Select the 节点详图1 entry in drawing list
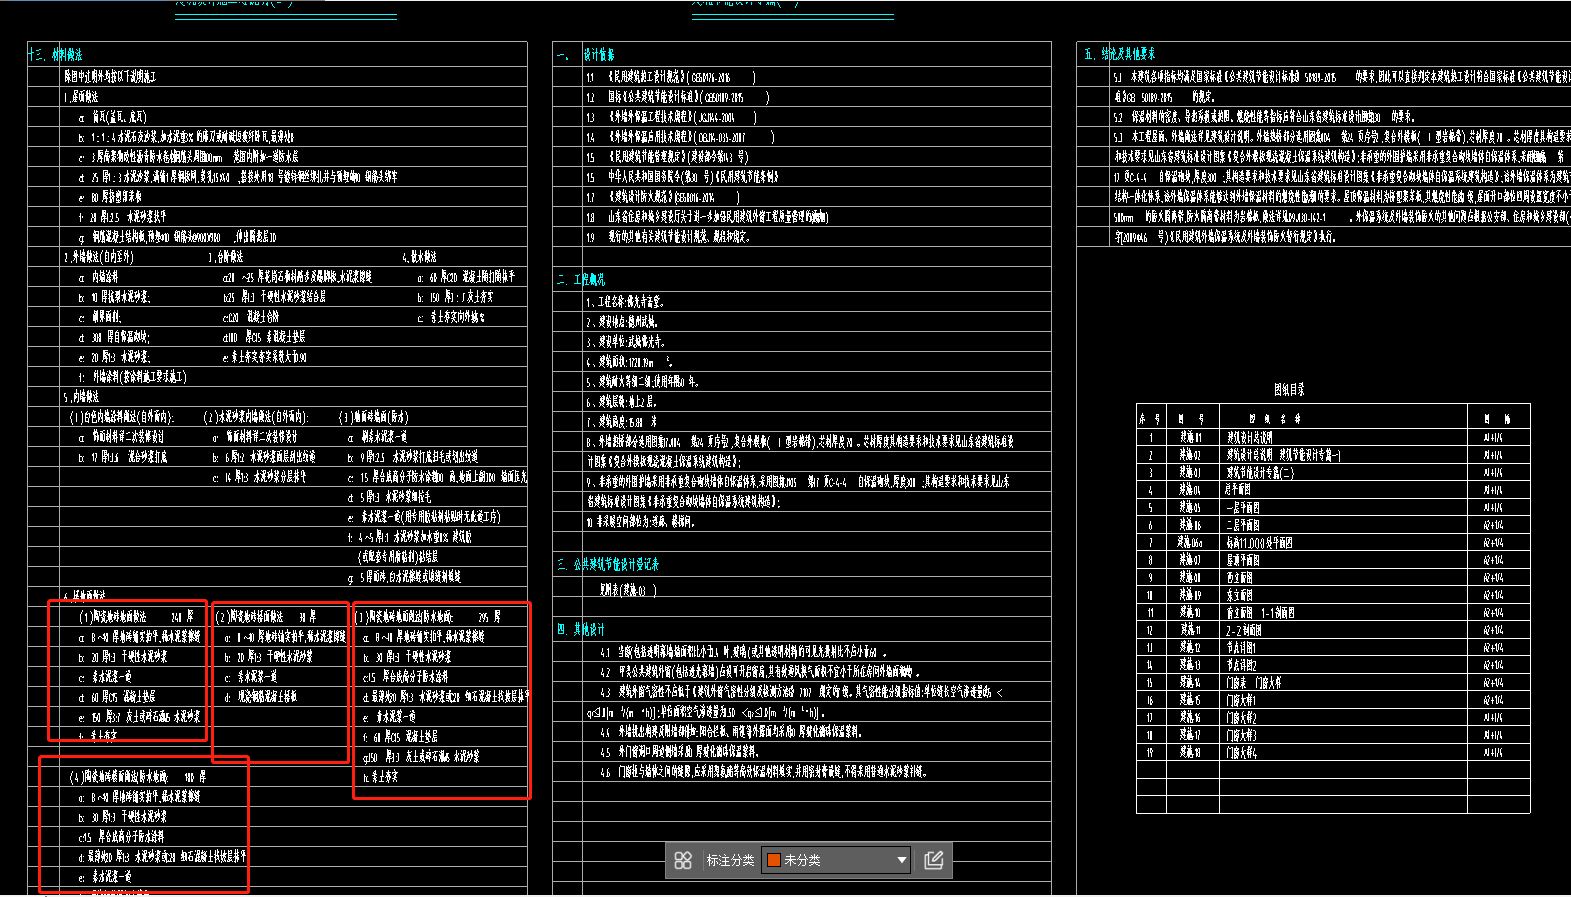The width and height of the screenshot is (1571, 897). 1241,648
